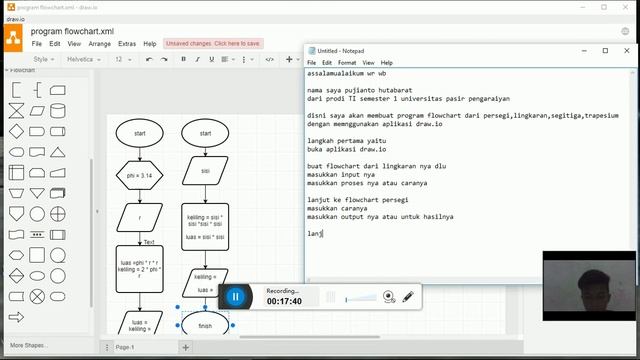Viewport: 640px width, 360px height.
Task: Open the Helvetica font dropdown
Action: (83, 60)
